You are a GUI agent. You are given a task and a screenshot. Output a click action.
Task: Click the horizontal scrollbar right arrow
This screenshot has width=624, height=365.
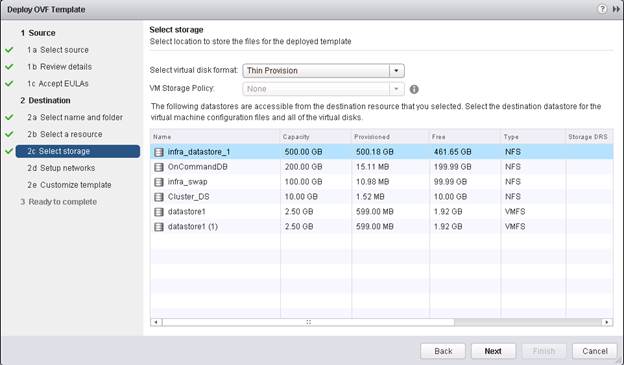(607, 322)
